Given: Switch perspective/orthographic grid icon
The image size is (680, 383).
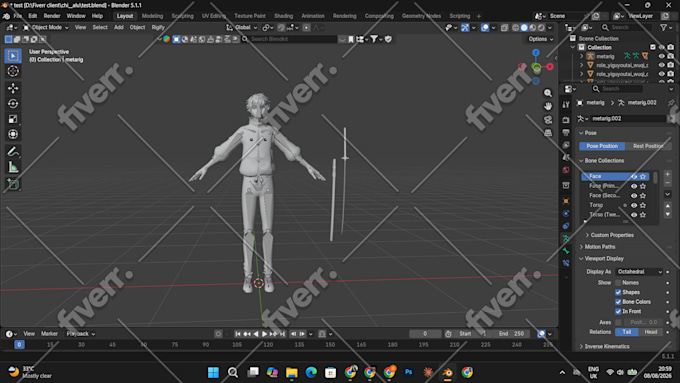Looking at the screenshot, I should point(548,133).
